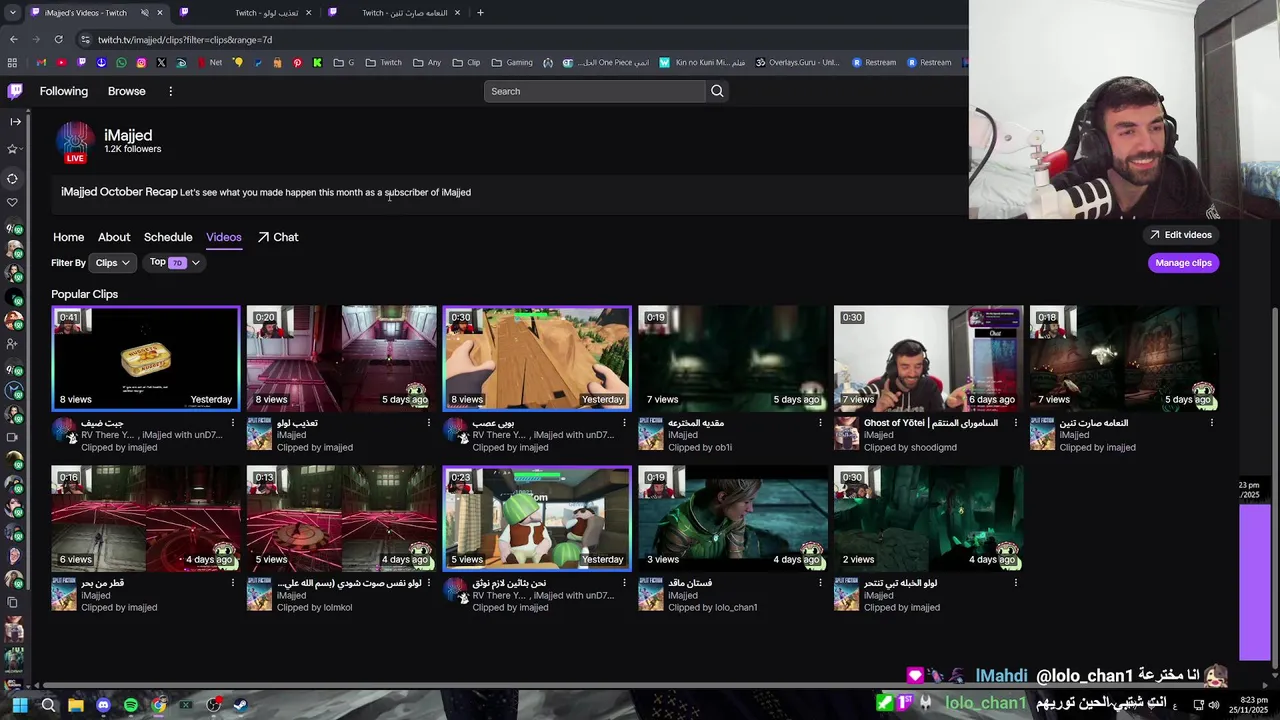Open the YouTube bookmark icon
The height and width of the screenshot is (720, 1280).
pyautogui.click(x=62, y=62)
